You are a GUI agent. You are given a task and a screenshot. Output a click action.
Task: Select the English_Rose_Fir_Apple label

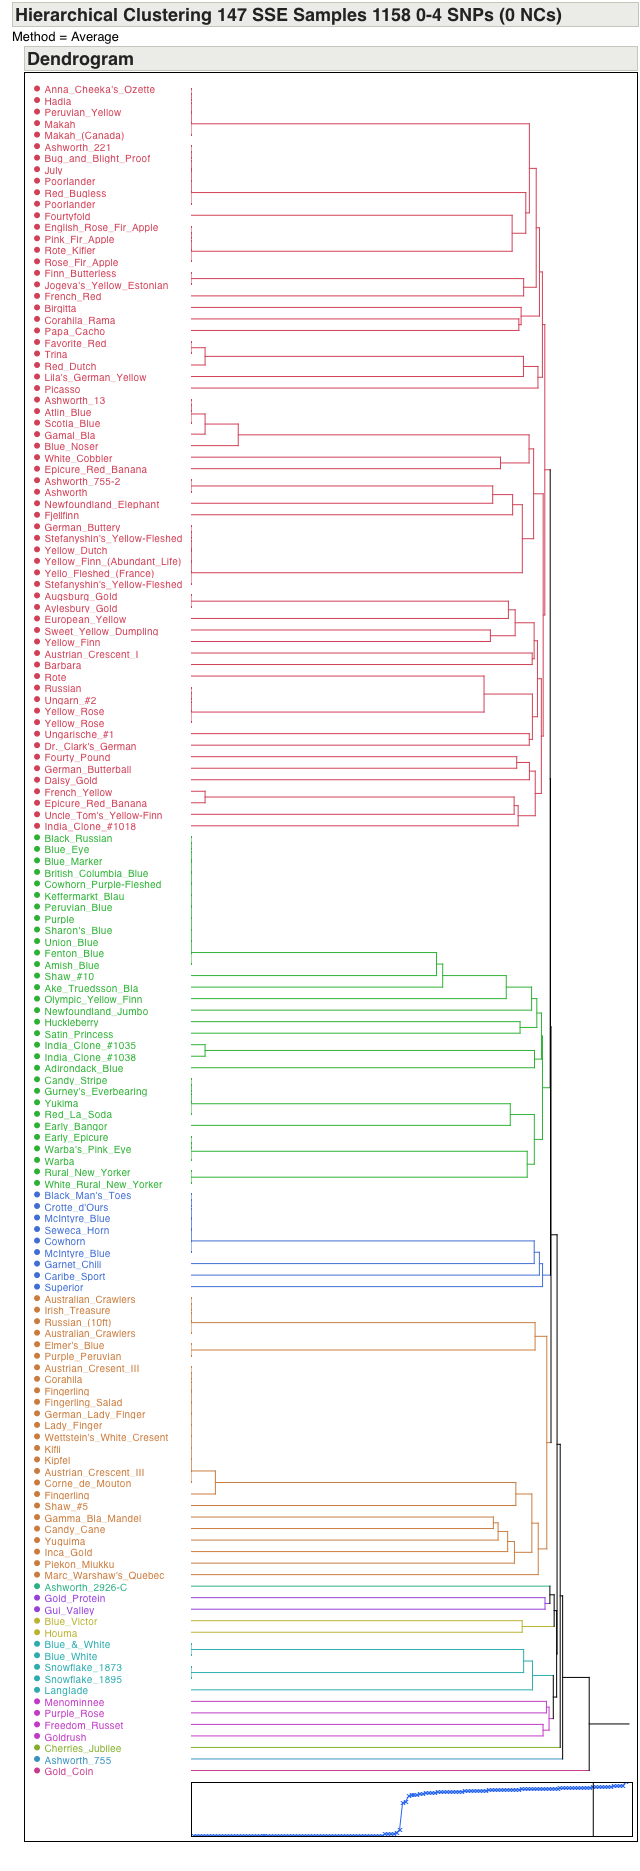tap(101, 228)
